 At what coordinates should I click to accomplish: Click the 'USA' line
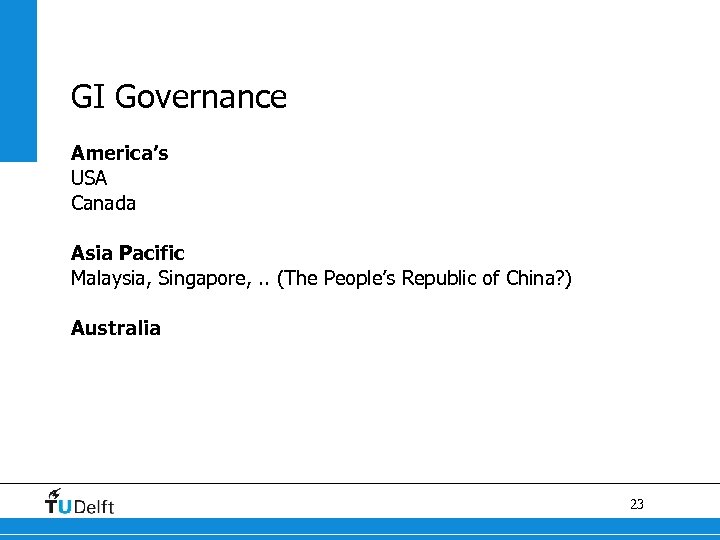pos(89,178)
